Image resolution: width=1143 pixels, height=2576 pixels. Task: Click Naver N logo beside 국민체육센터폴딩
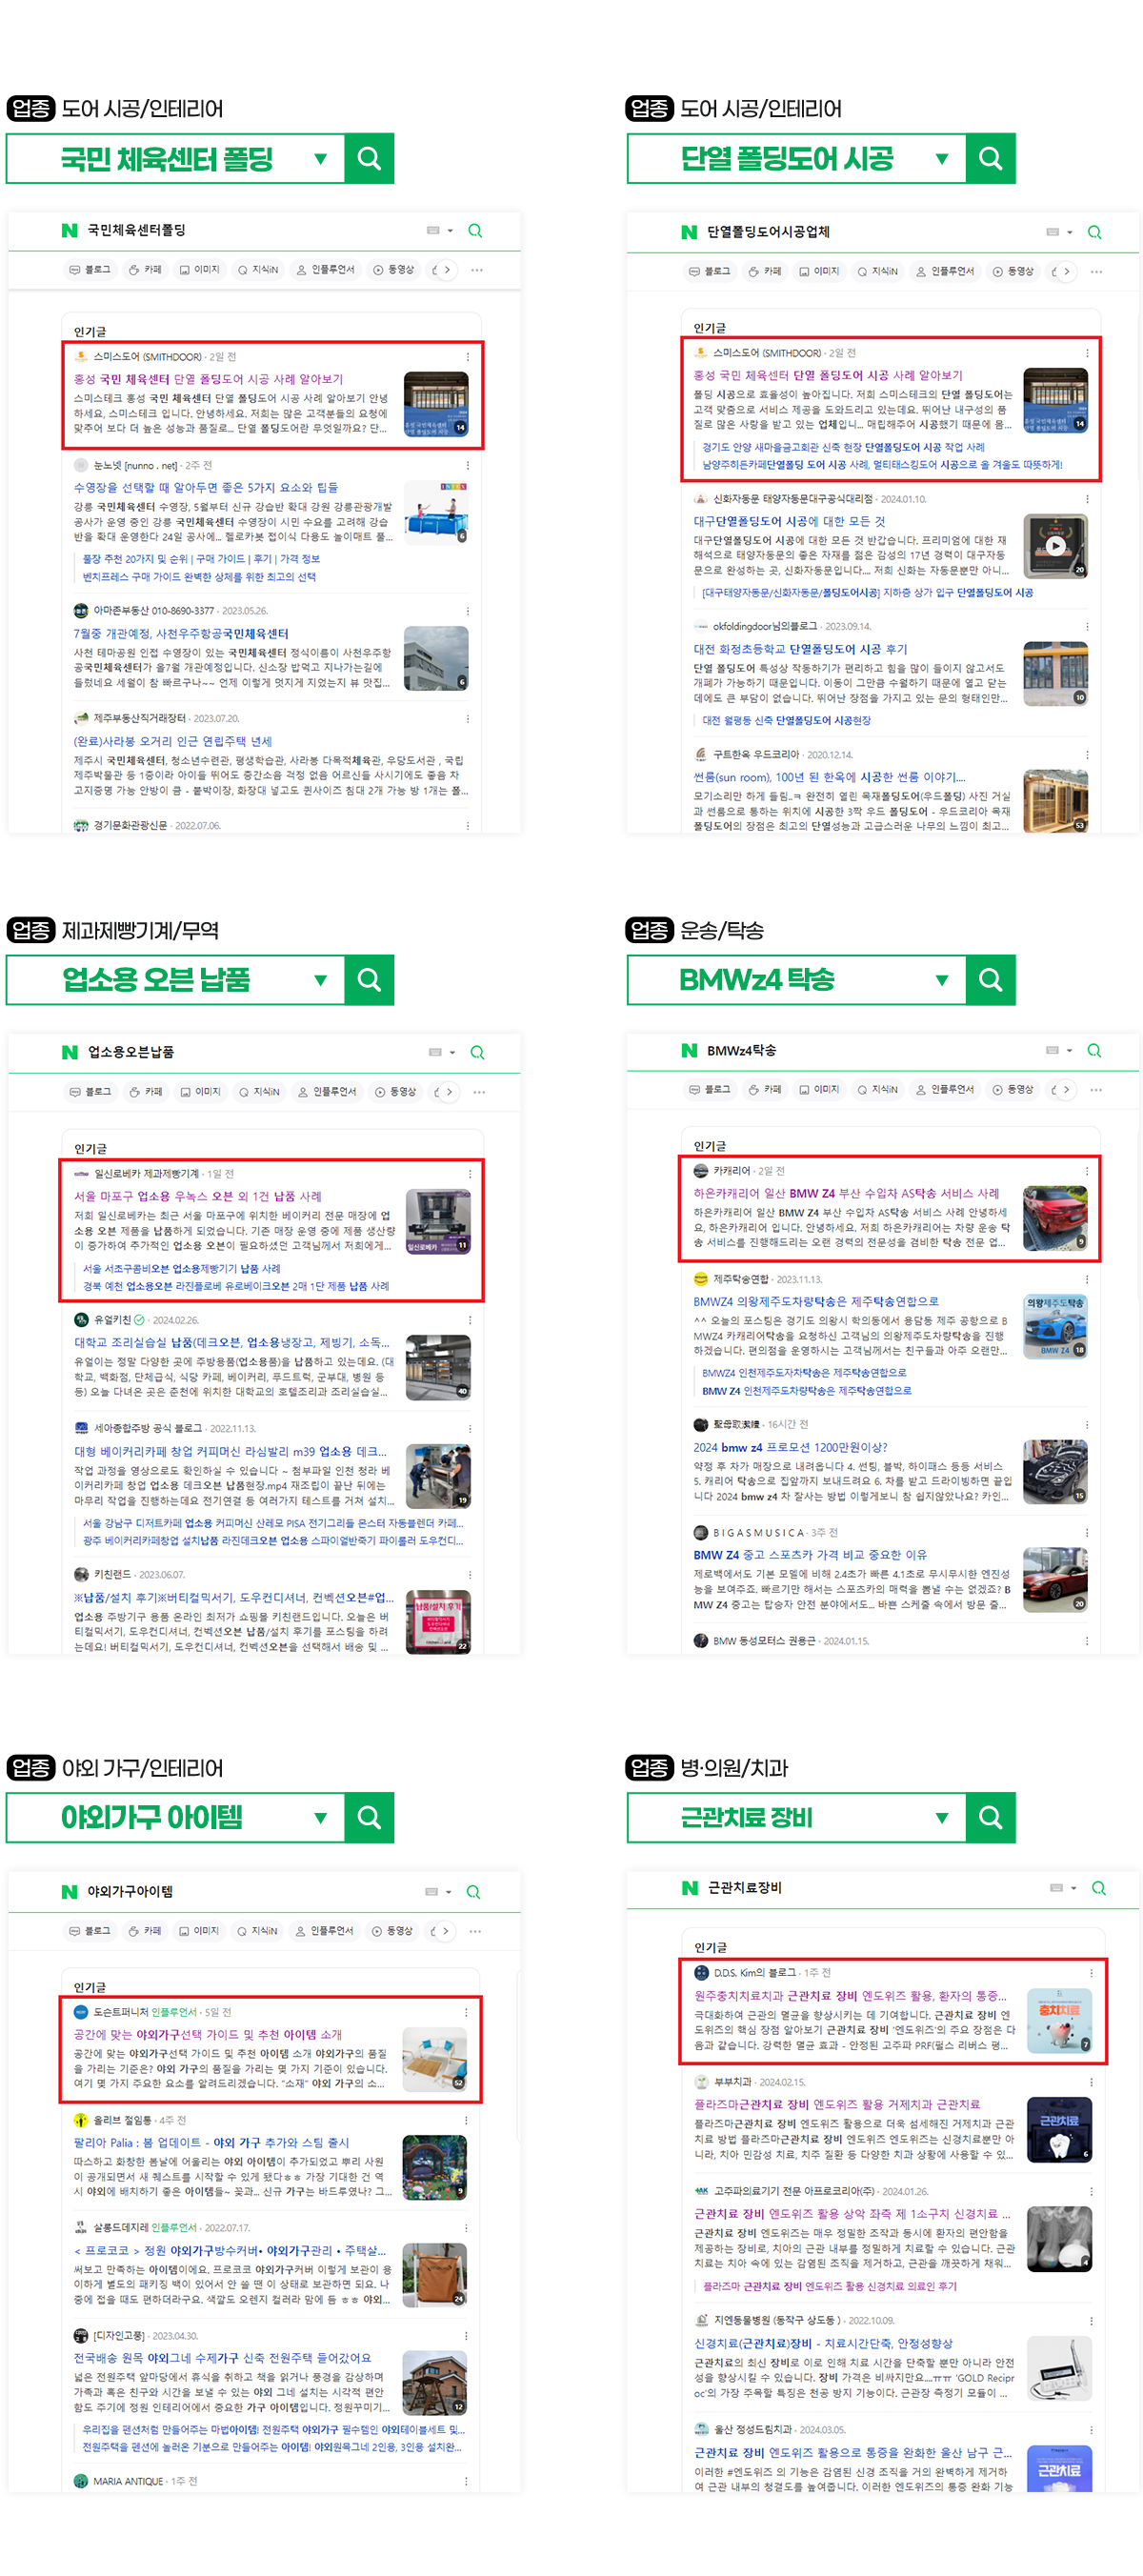pos(69,231)
